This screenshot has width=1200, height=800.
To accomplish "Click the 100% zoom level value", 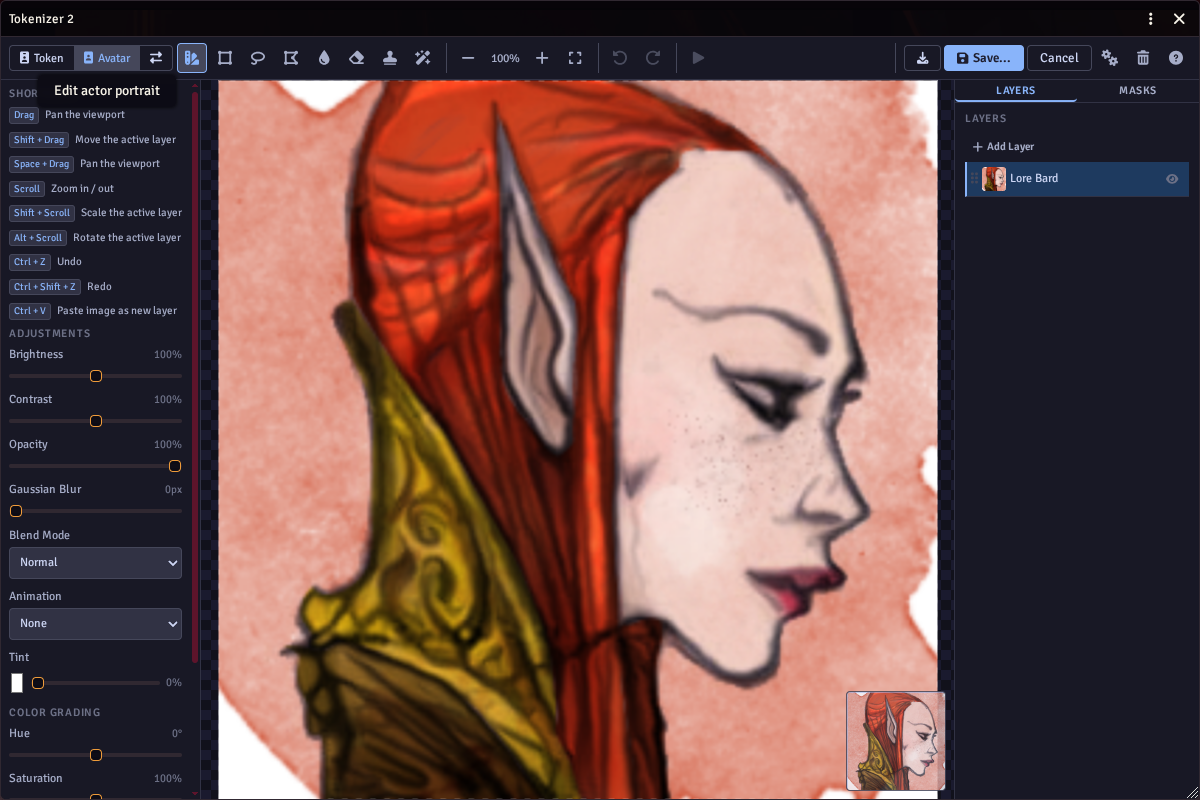I will pyautogui.click(x=505, y=59).
